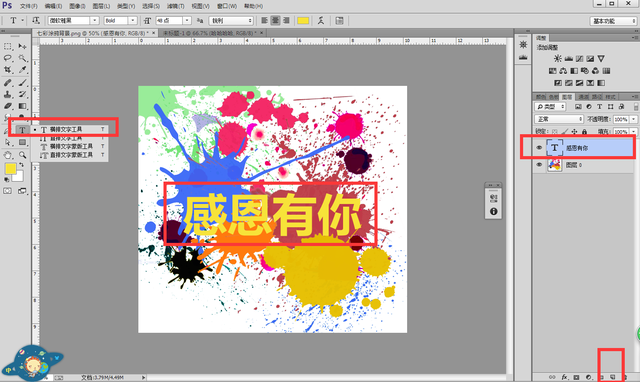Add Channel Mixer adjustment
The width and height of the screenshot is (640, 382).
(596, 71)
